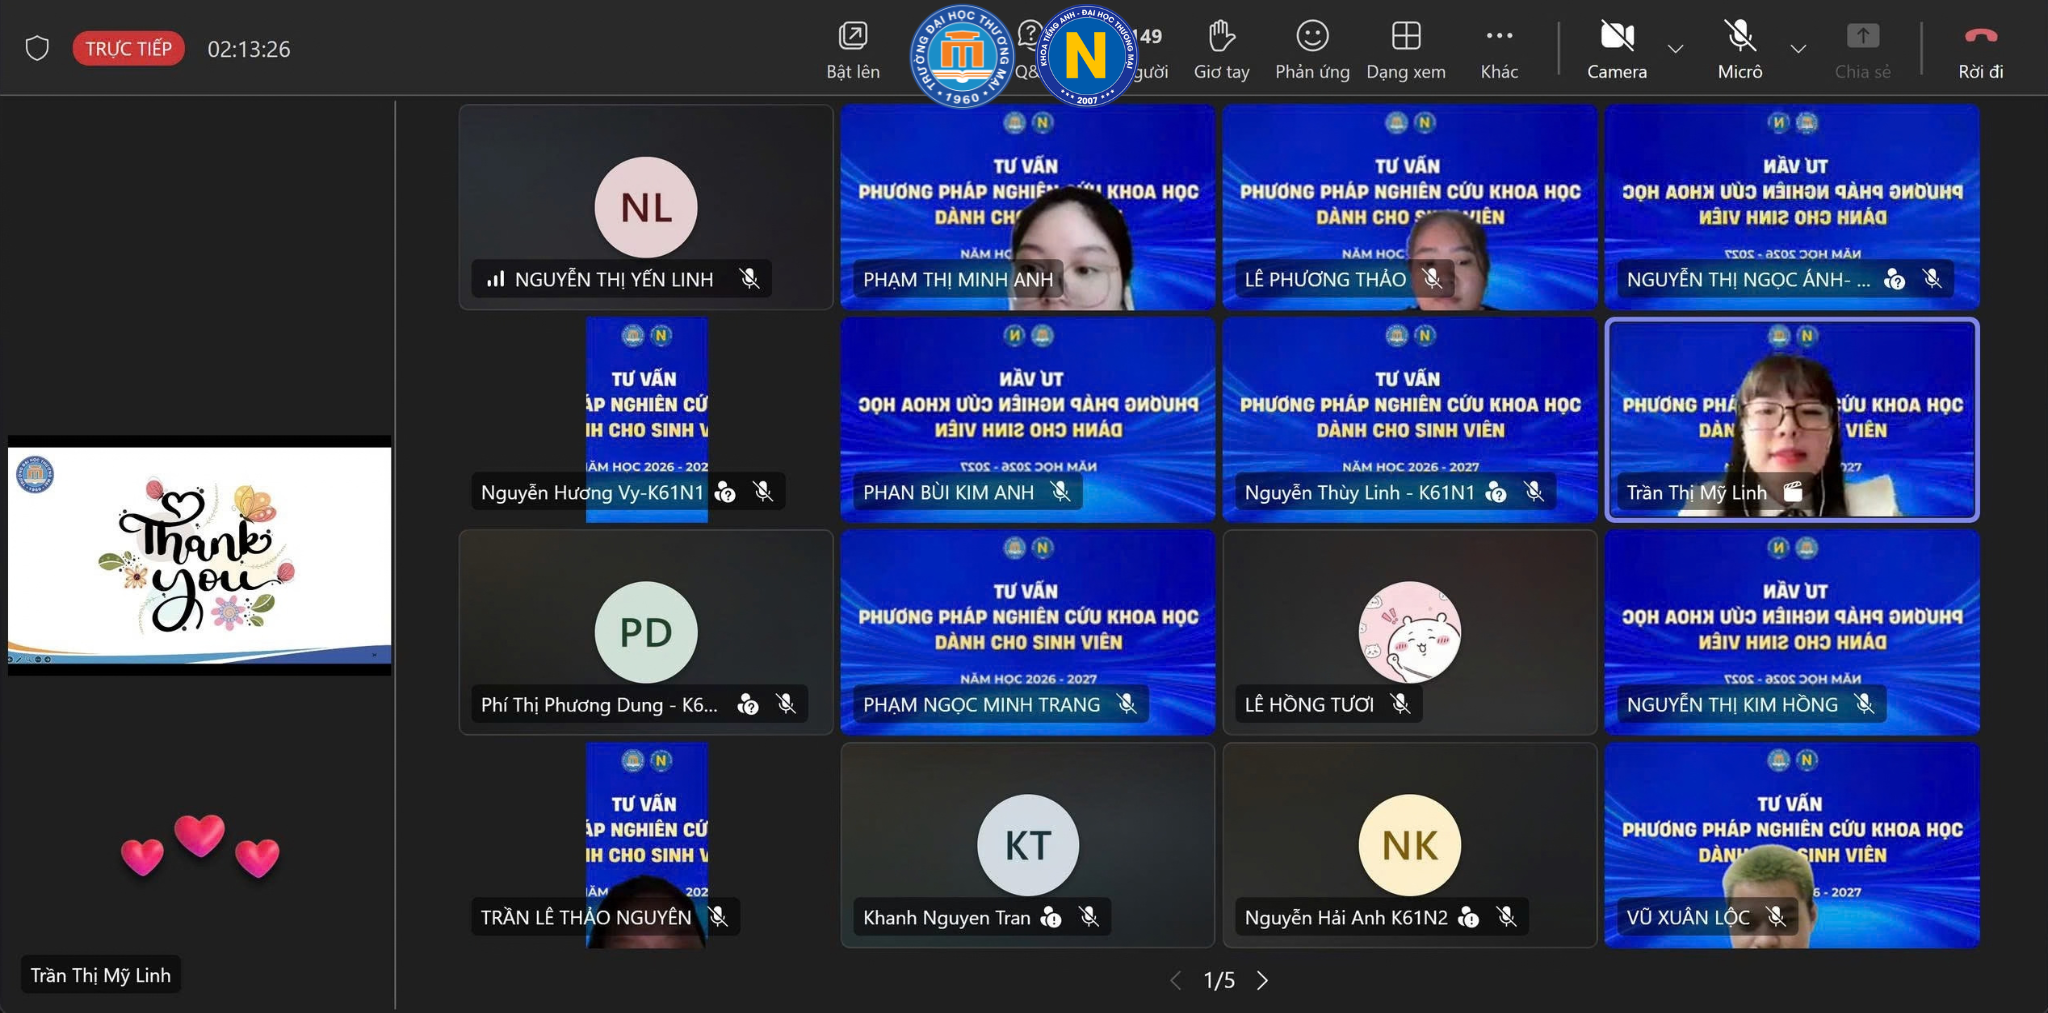Expand Camera options arrow
The image size is (2048, 1013).
point(1676,49)
